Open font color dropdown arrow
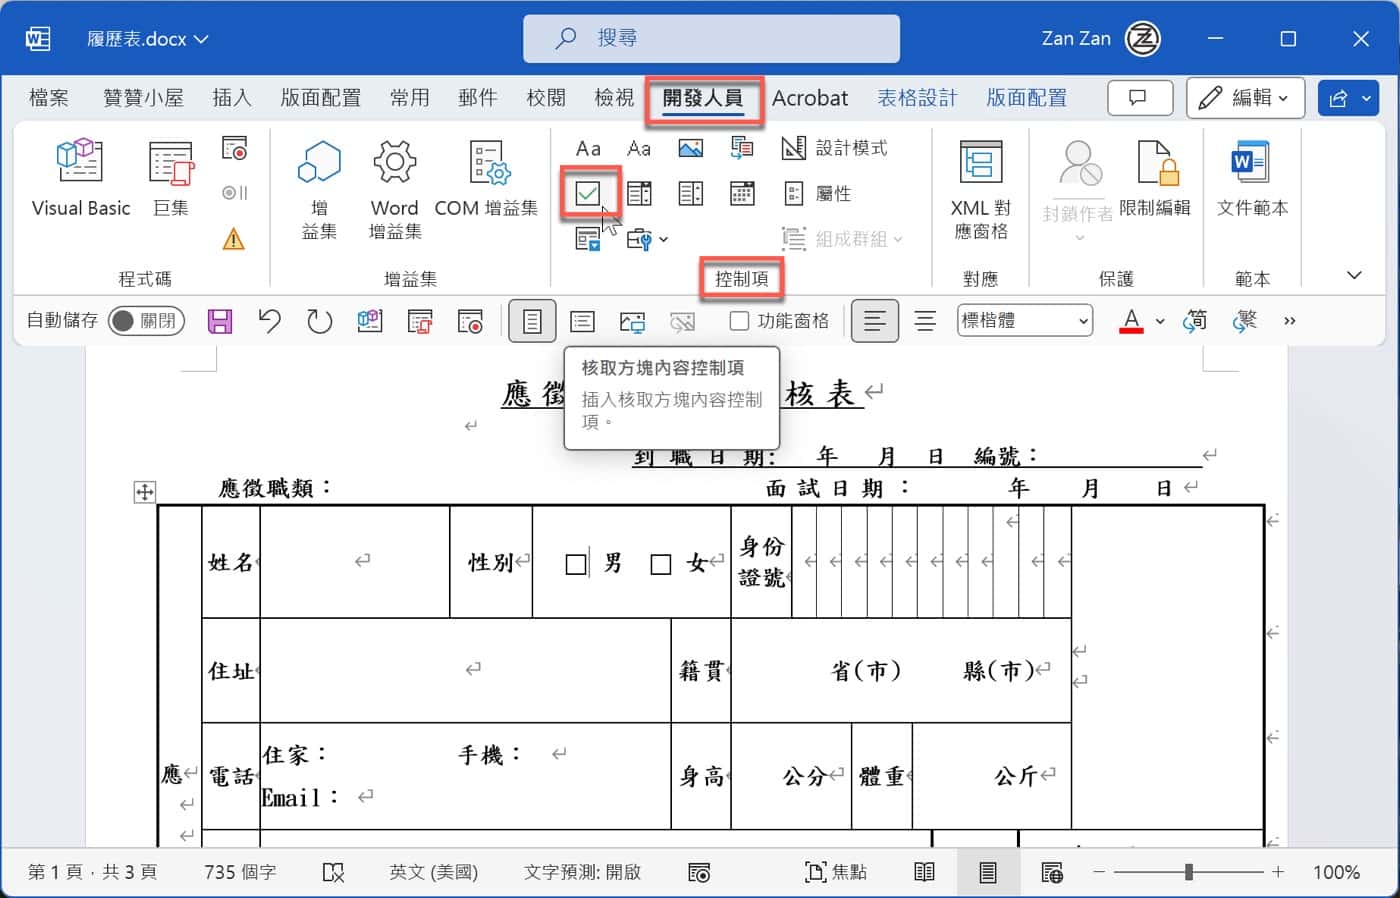1400x898 pixels. coord(1160,322)
